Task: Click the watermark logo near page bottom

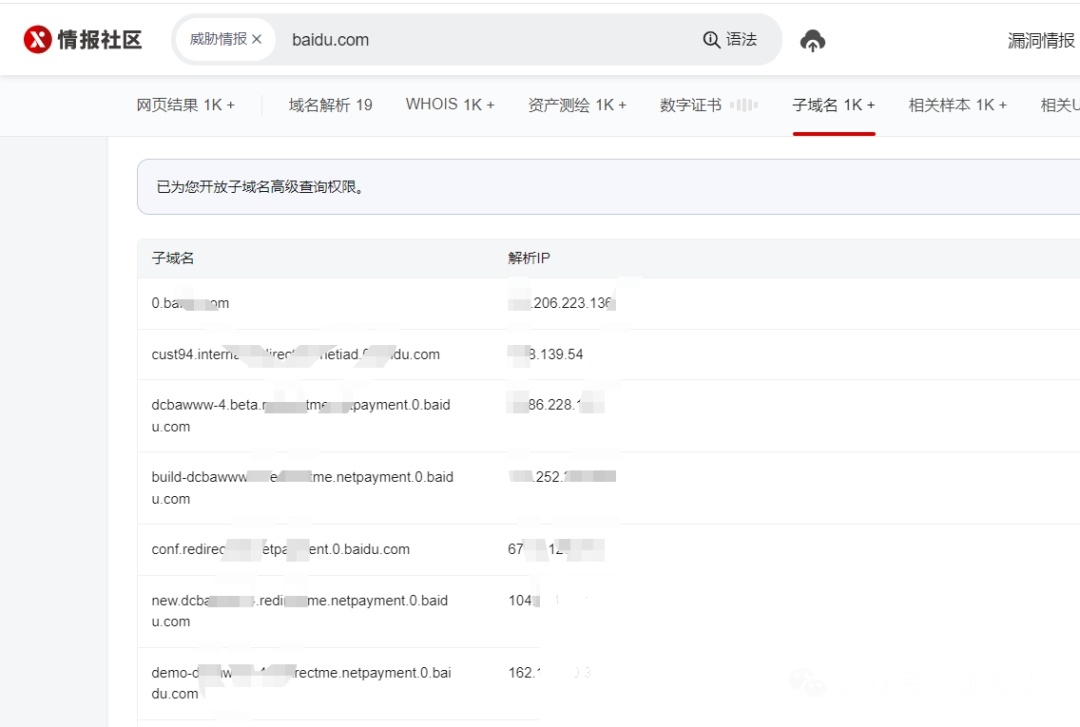Action: point(806,683)
